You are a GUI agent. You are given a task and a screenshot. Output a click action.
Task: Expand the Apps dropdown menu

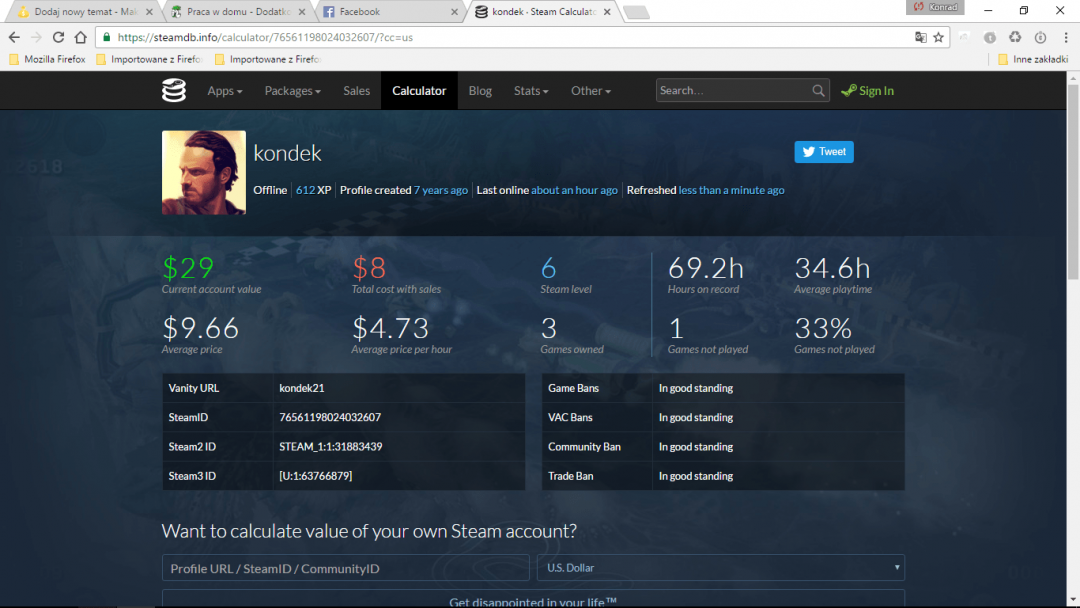225,91
